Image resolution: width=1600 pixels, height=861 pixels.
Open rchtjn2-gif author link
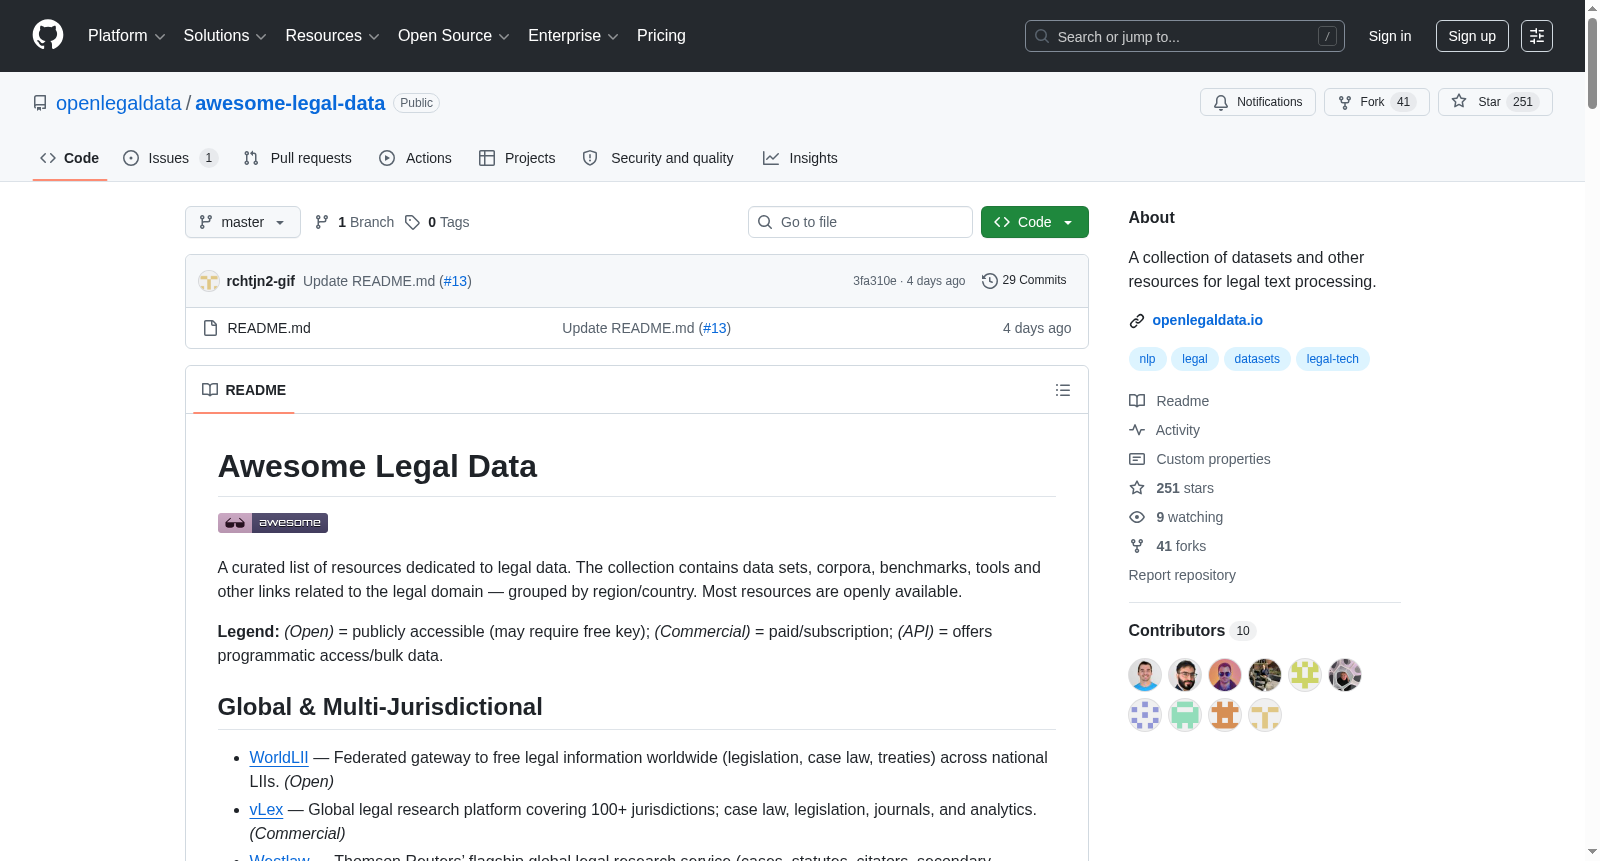pos(261,281)
